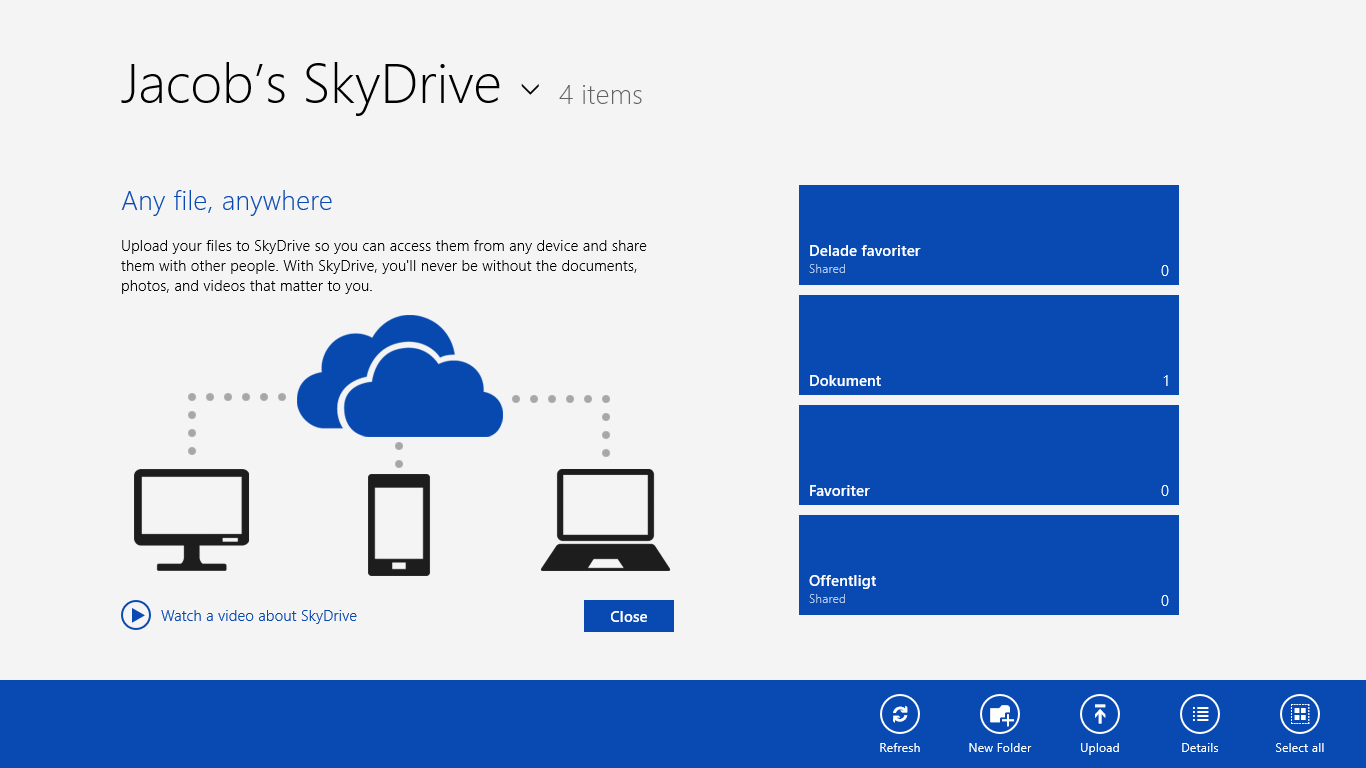Open the Jacob's SkyDrive title menu
The height and width of the screenshot is (768, 1366).
coord(310,85)
